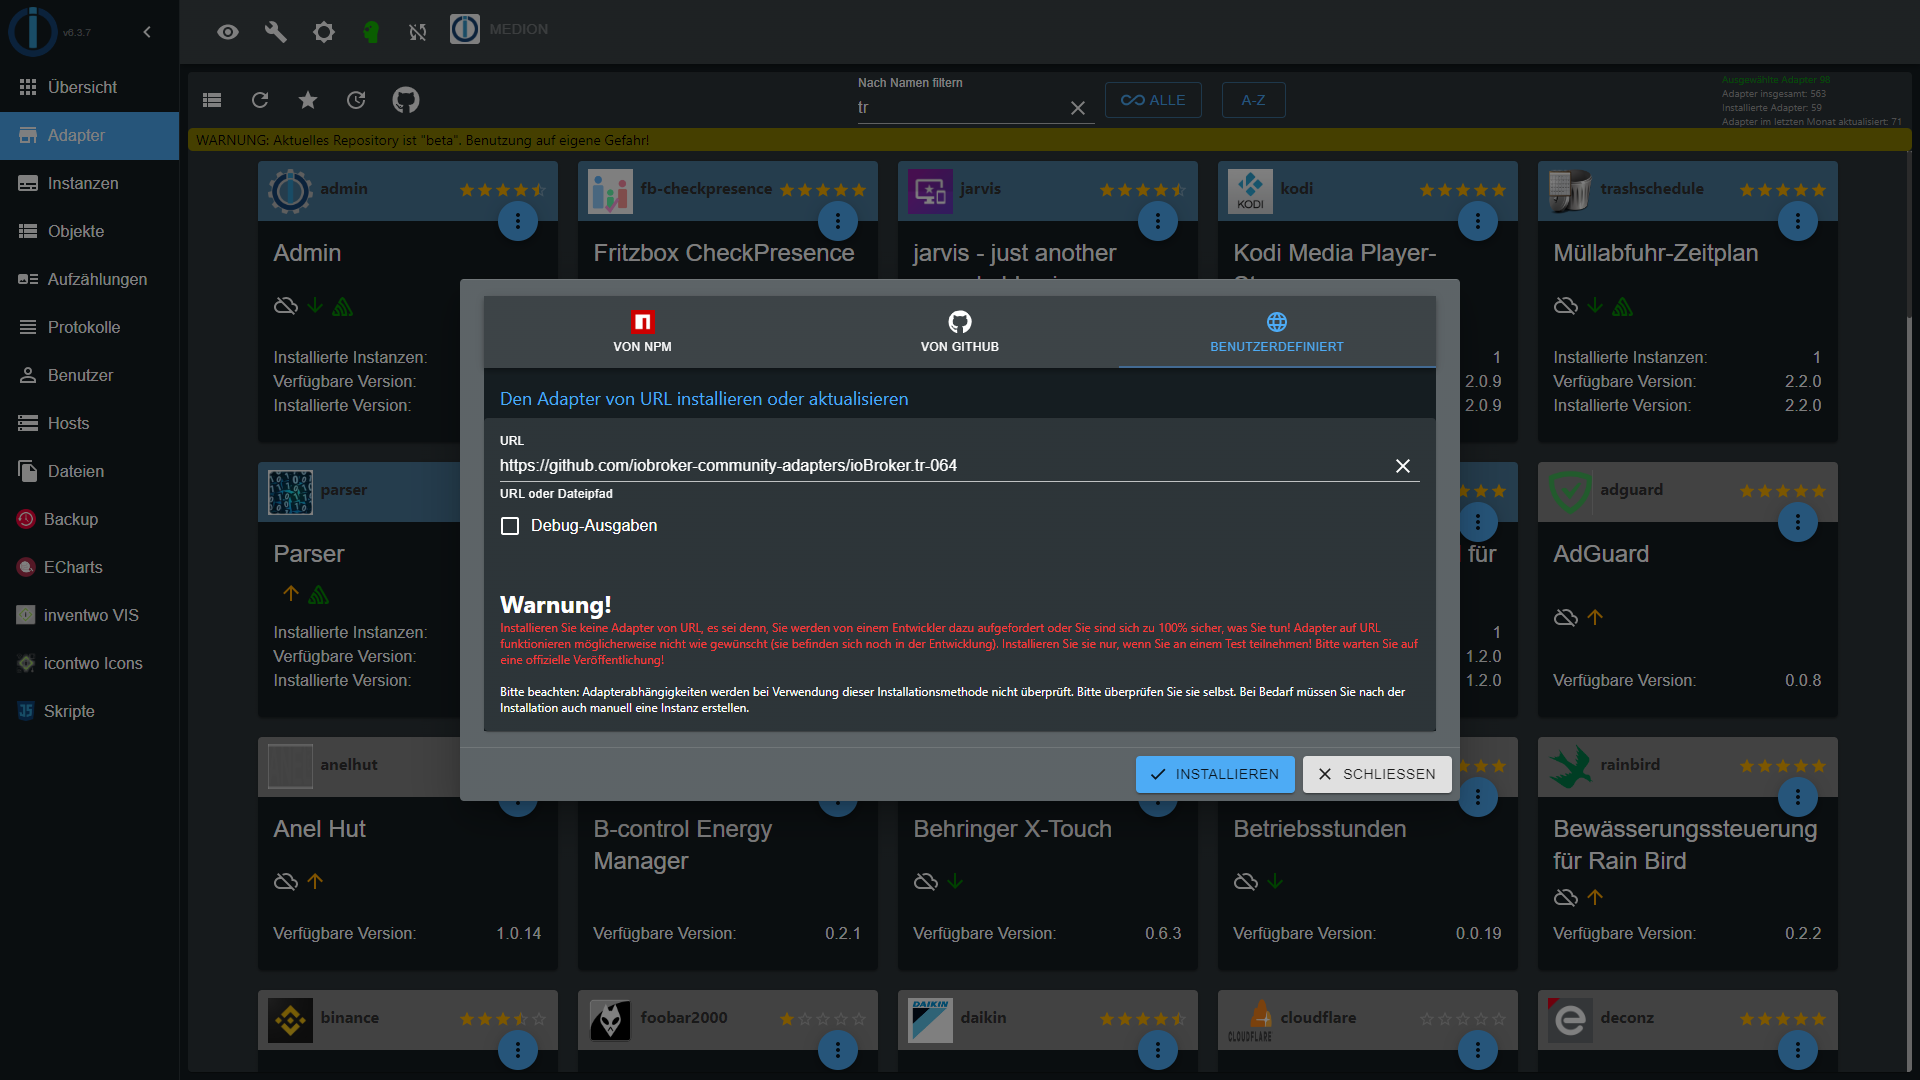
Task: Open the admin adapter three-dot menu
Action: point(518,221)
